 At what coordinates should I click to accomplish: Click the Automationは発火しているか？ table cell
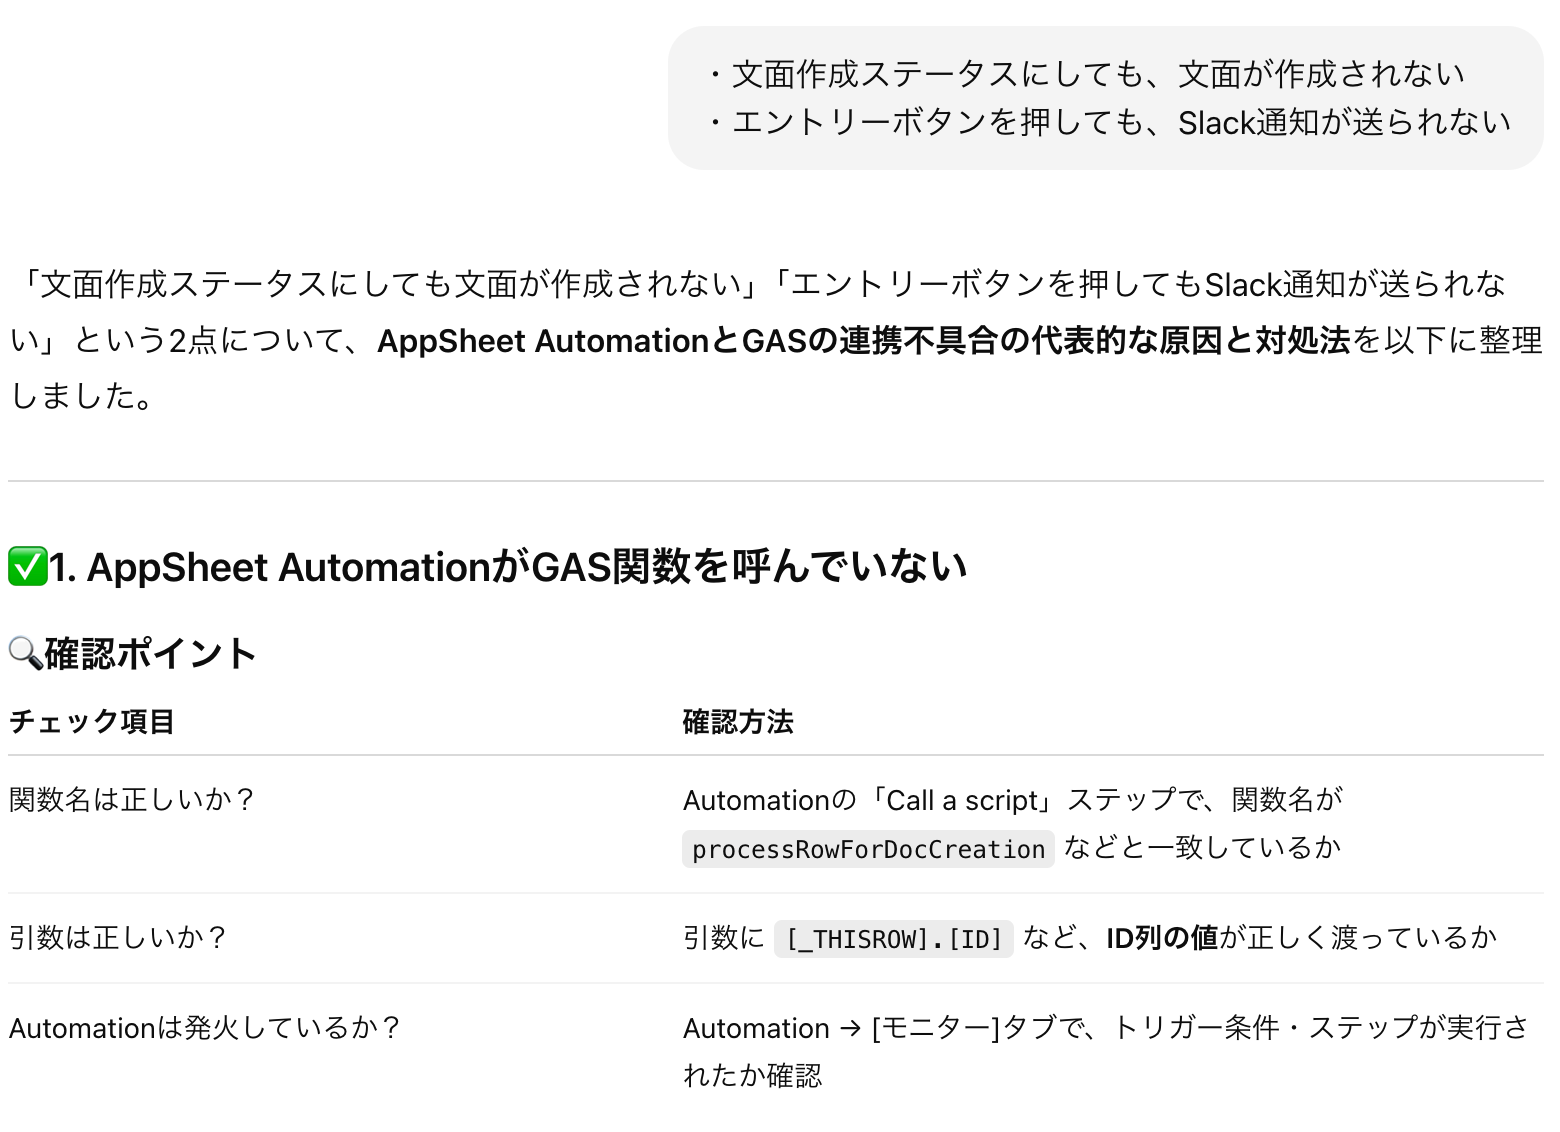(205, 1028)
